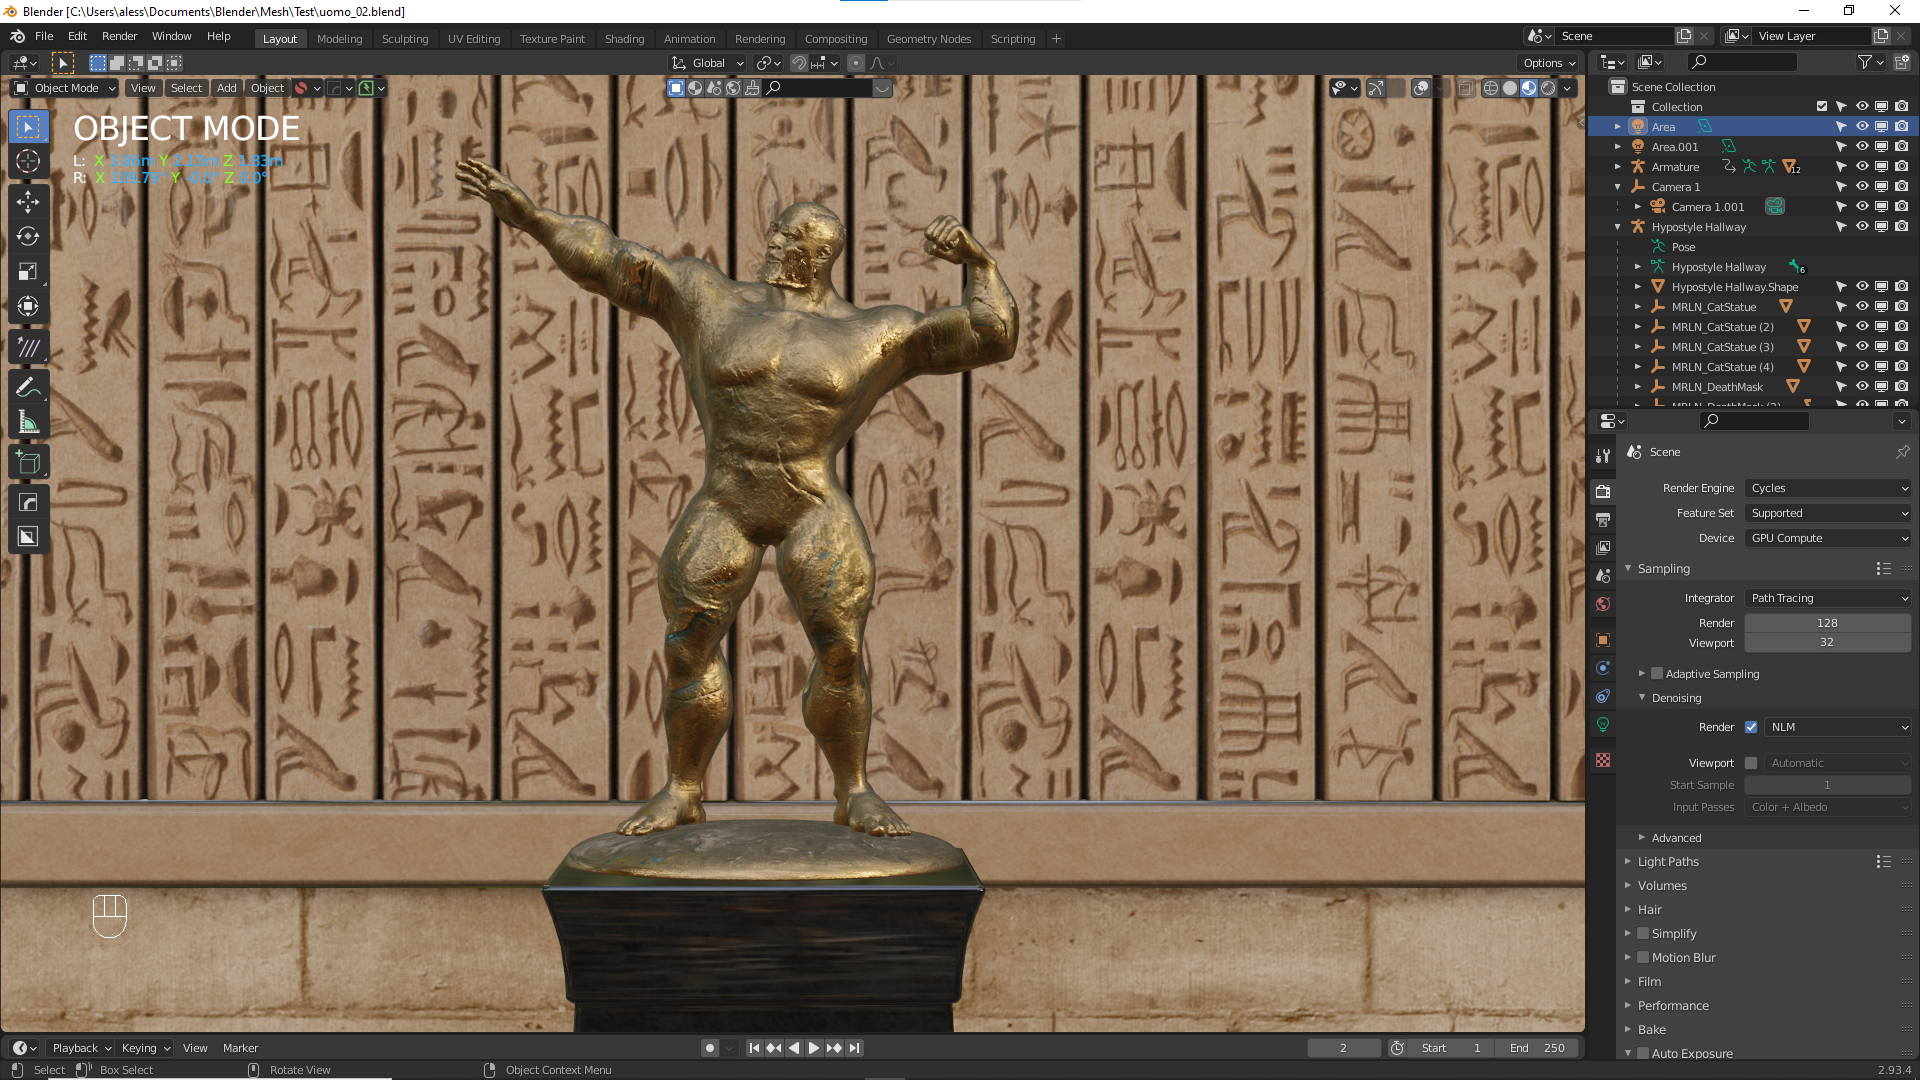The image size is (1920, 1080).
Task: Select the Measure tool
Action: (28, 423)
